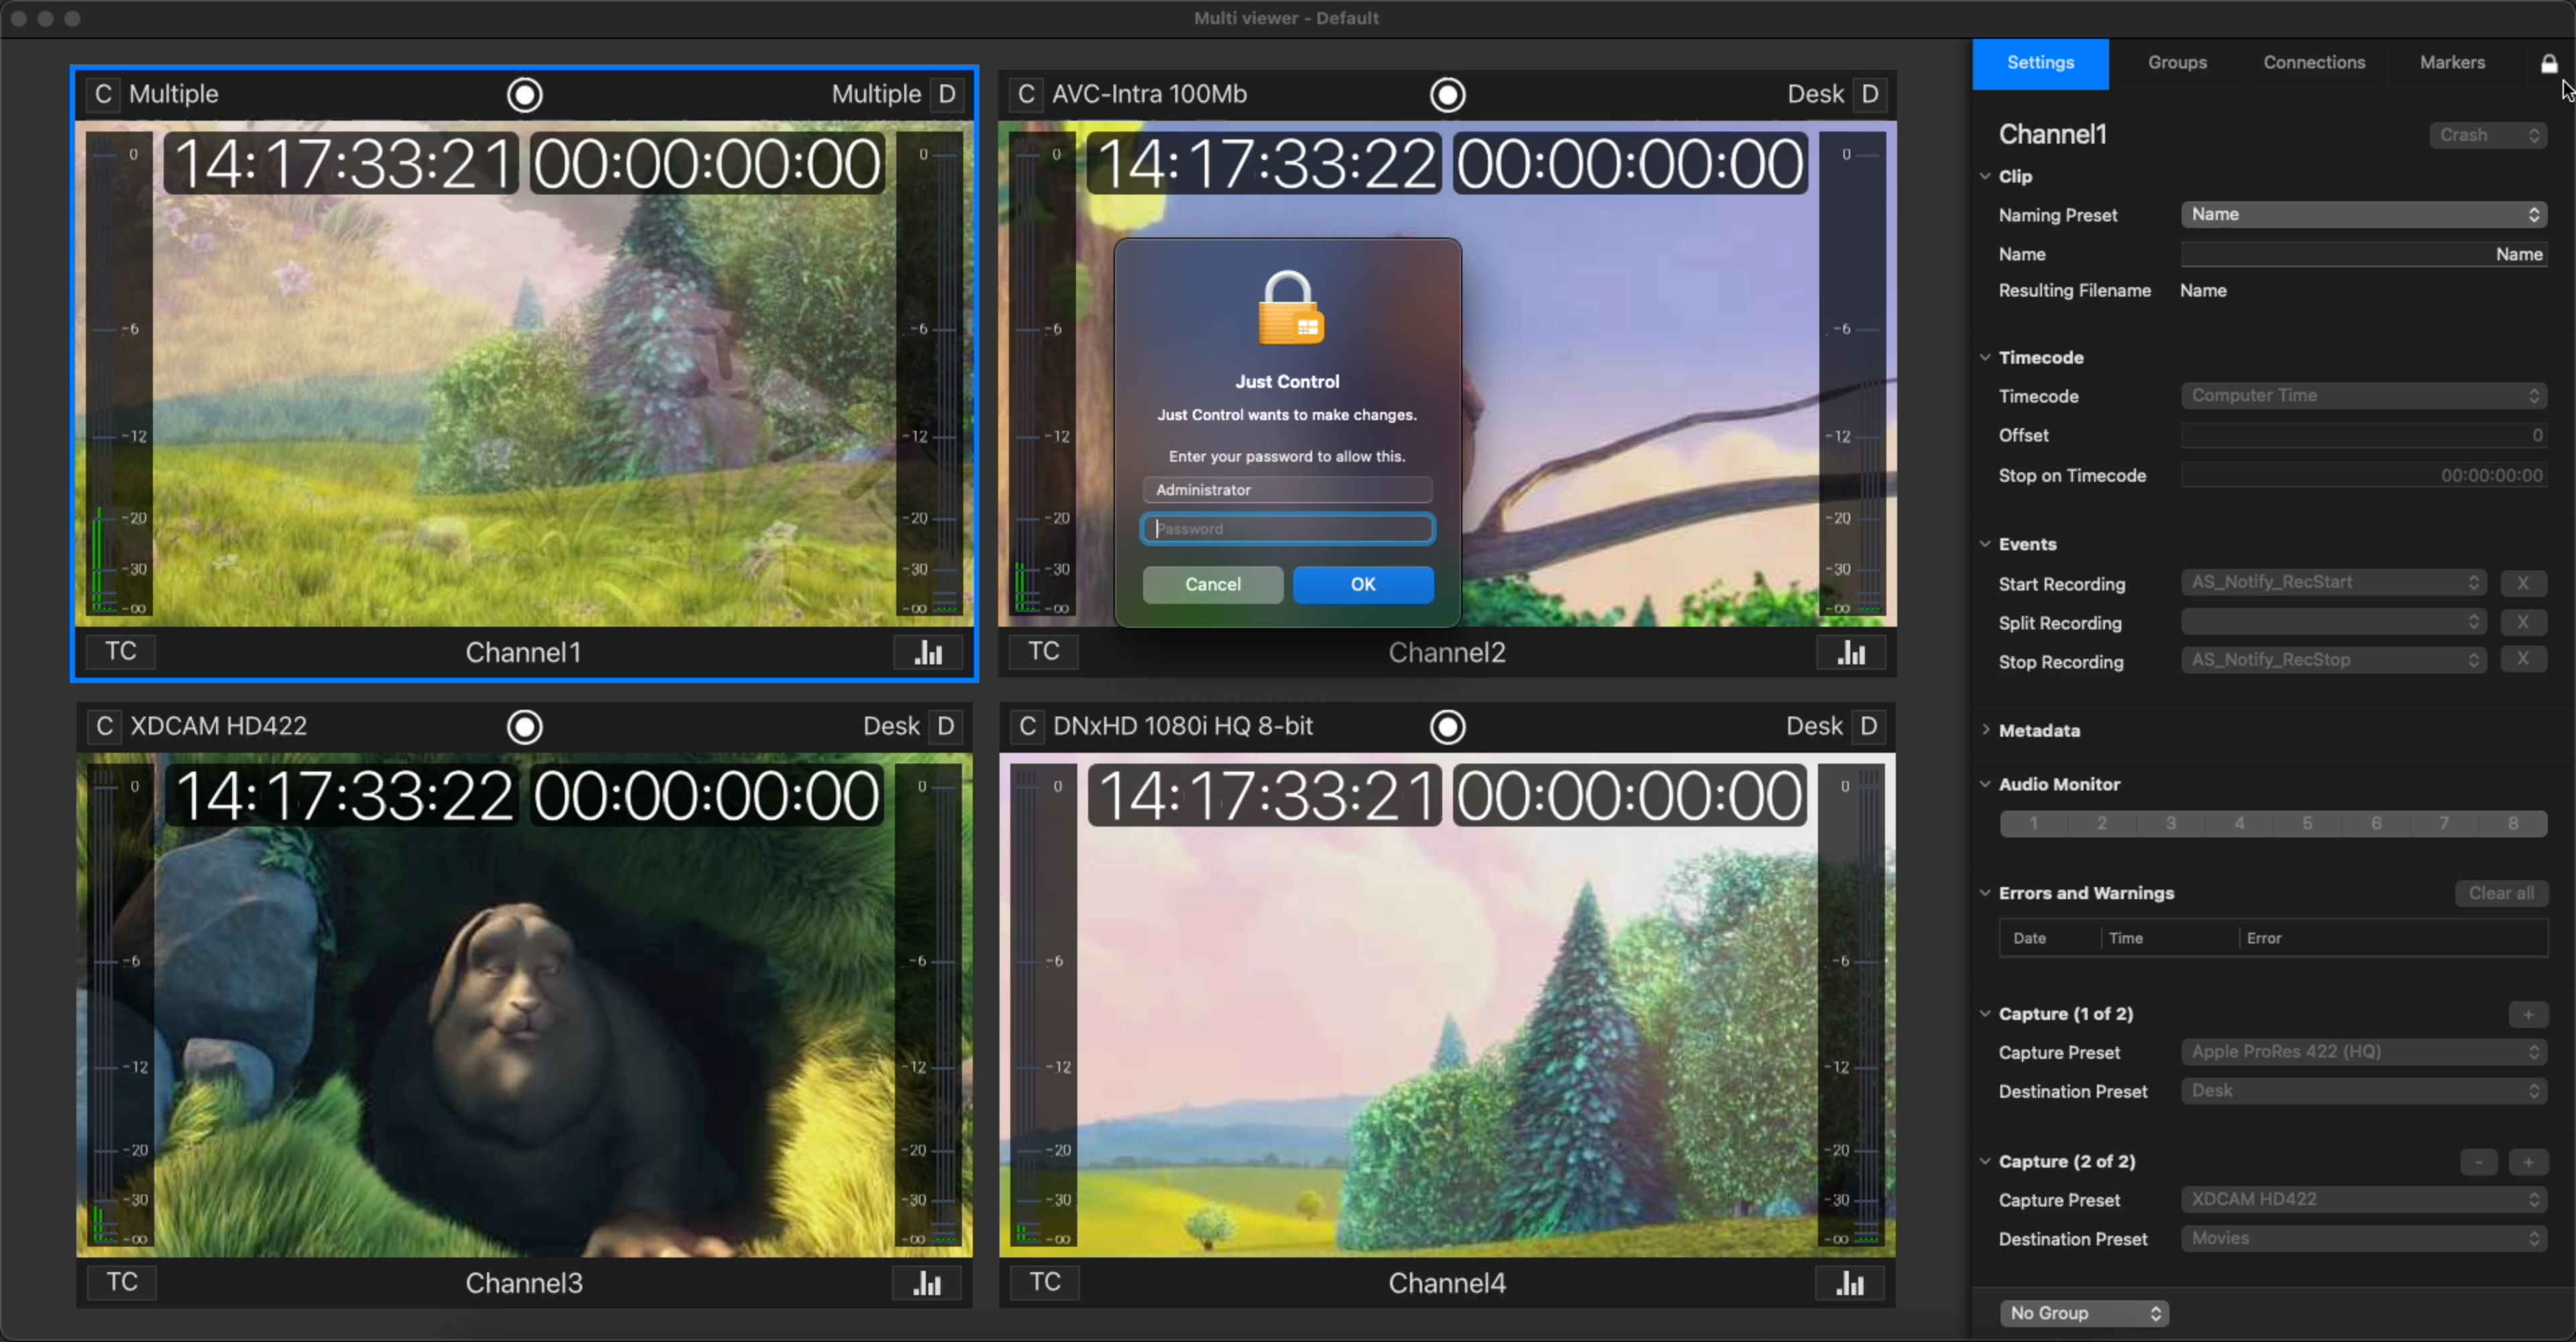
Task: Clear the Stop Recording event with X
Action: (x=2523, y=659)
